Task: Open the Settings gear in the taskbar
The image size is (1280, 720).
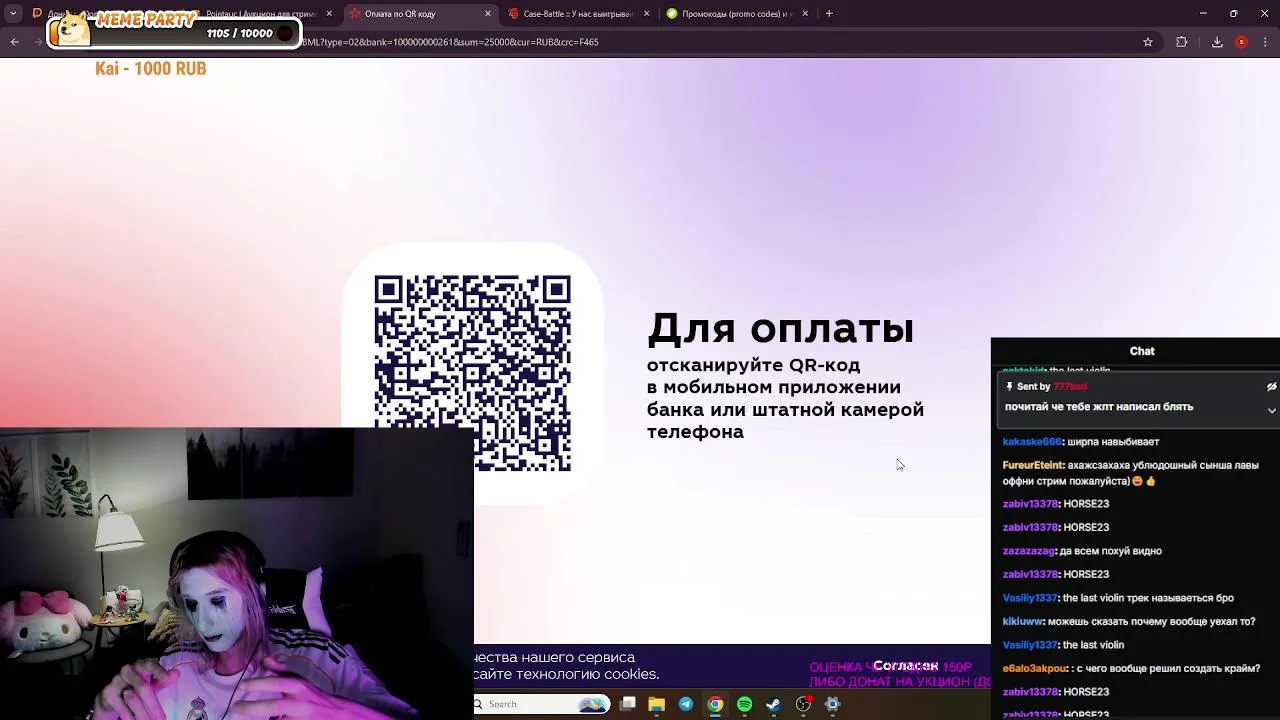Action: 832,704
